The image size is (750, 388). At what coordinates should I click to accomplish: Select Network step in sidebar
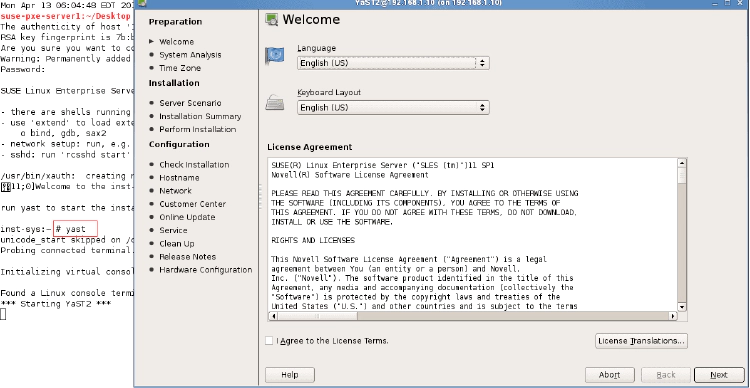coord(176,190)
